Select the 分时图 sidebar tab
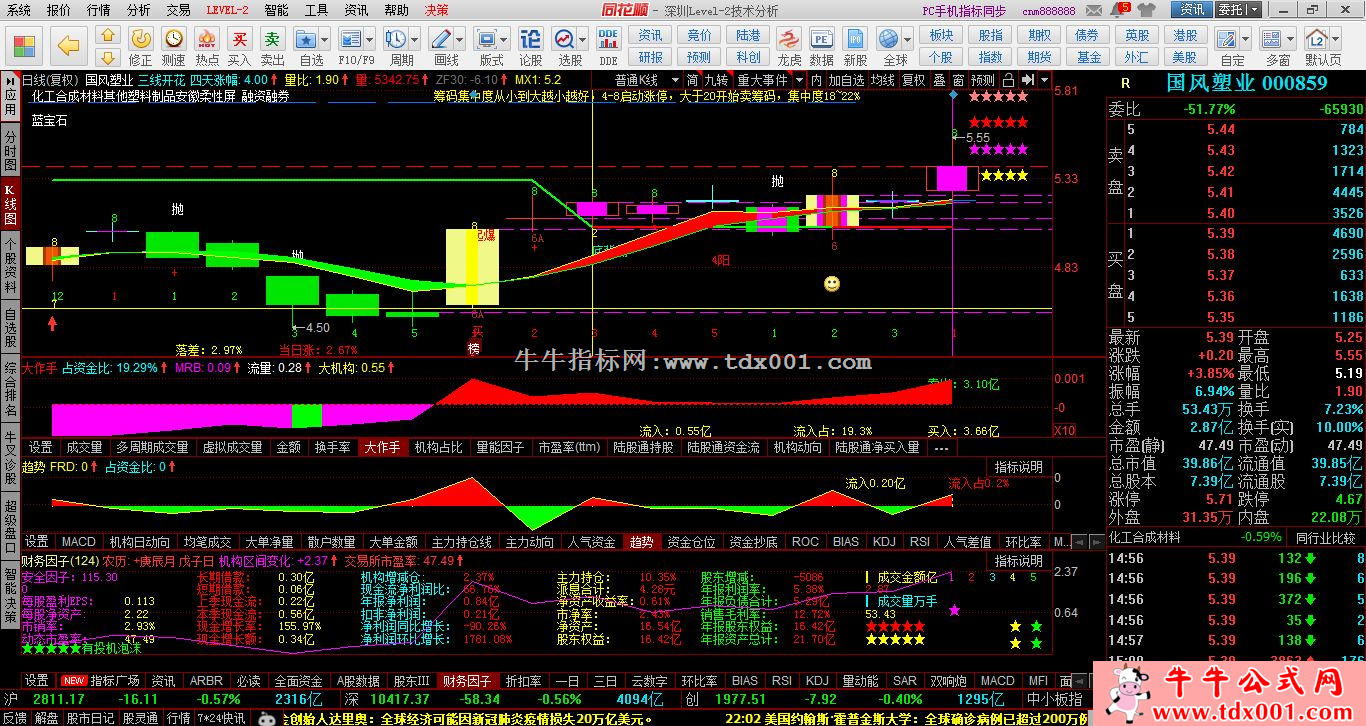 pyautogui.click(x=10, y=151)
